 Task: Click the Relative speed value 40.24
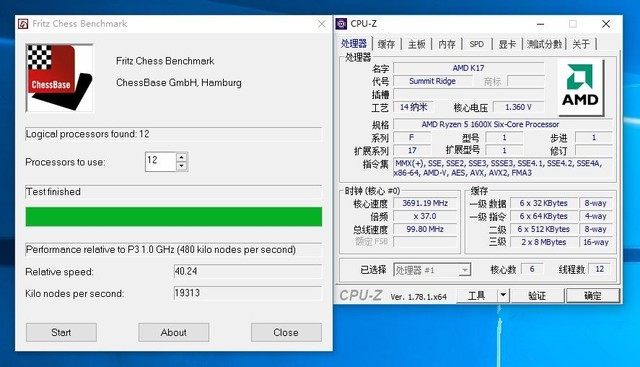click(x=248, y=271)
